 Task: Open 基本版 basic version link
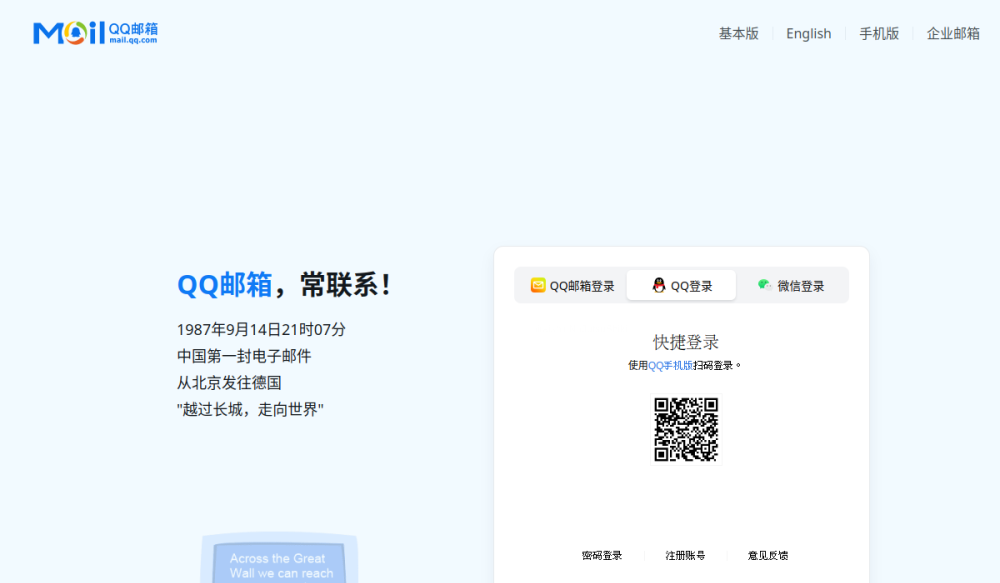(739, 34)
